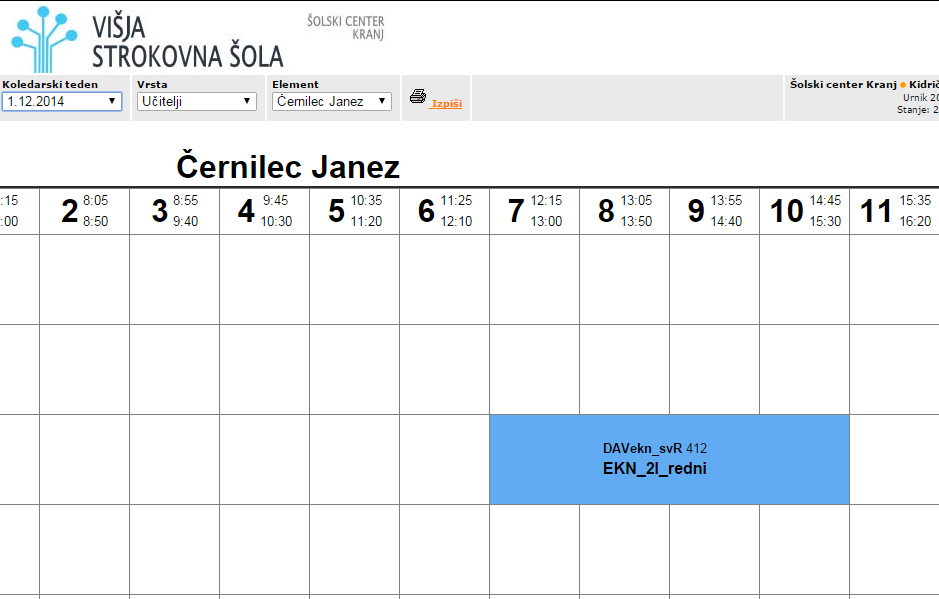Click period 9 header 13:55–14:40
939x599 pixels.
tap(714, 211)
